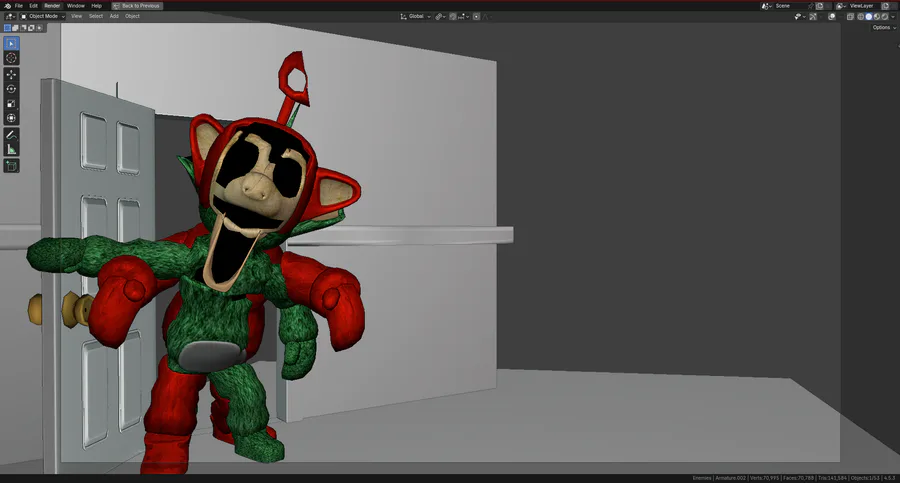
Task: Open the File menu
Action: (x=19, y=6)
